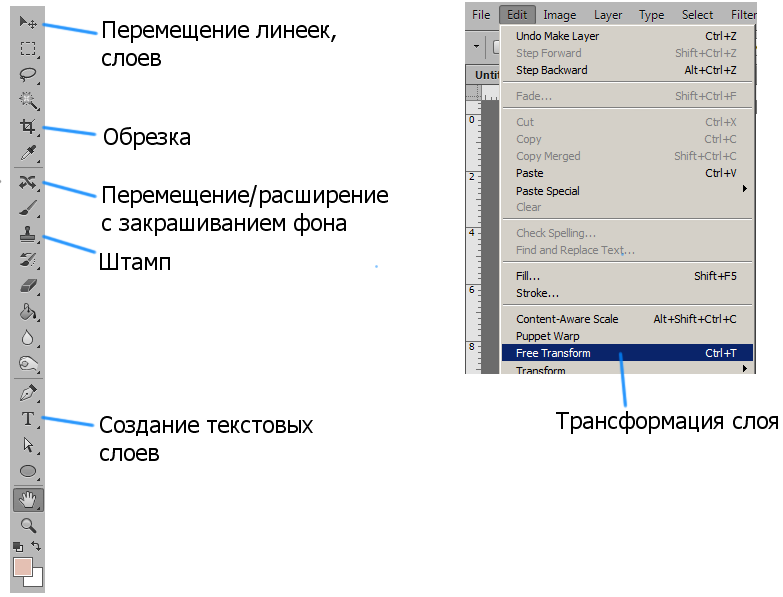Screen dimensions: 783x597
Task: Select the Path Selection tool
Action: point(27,445)
